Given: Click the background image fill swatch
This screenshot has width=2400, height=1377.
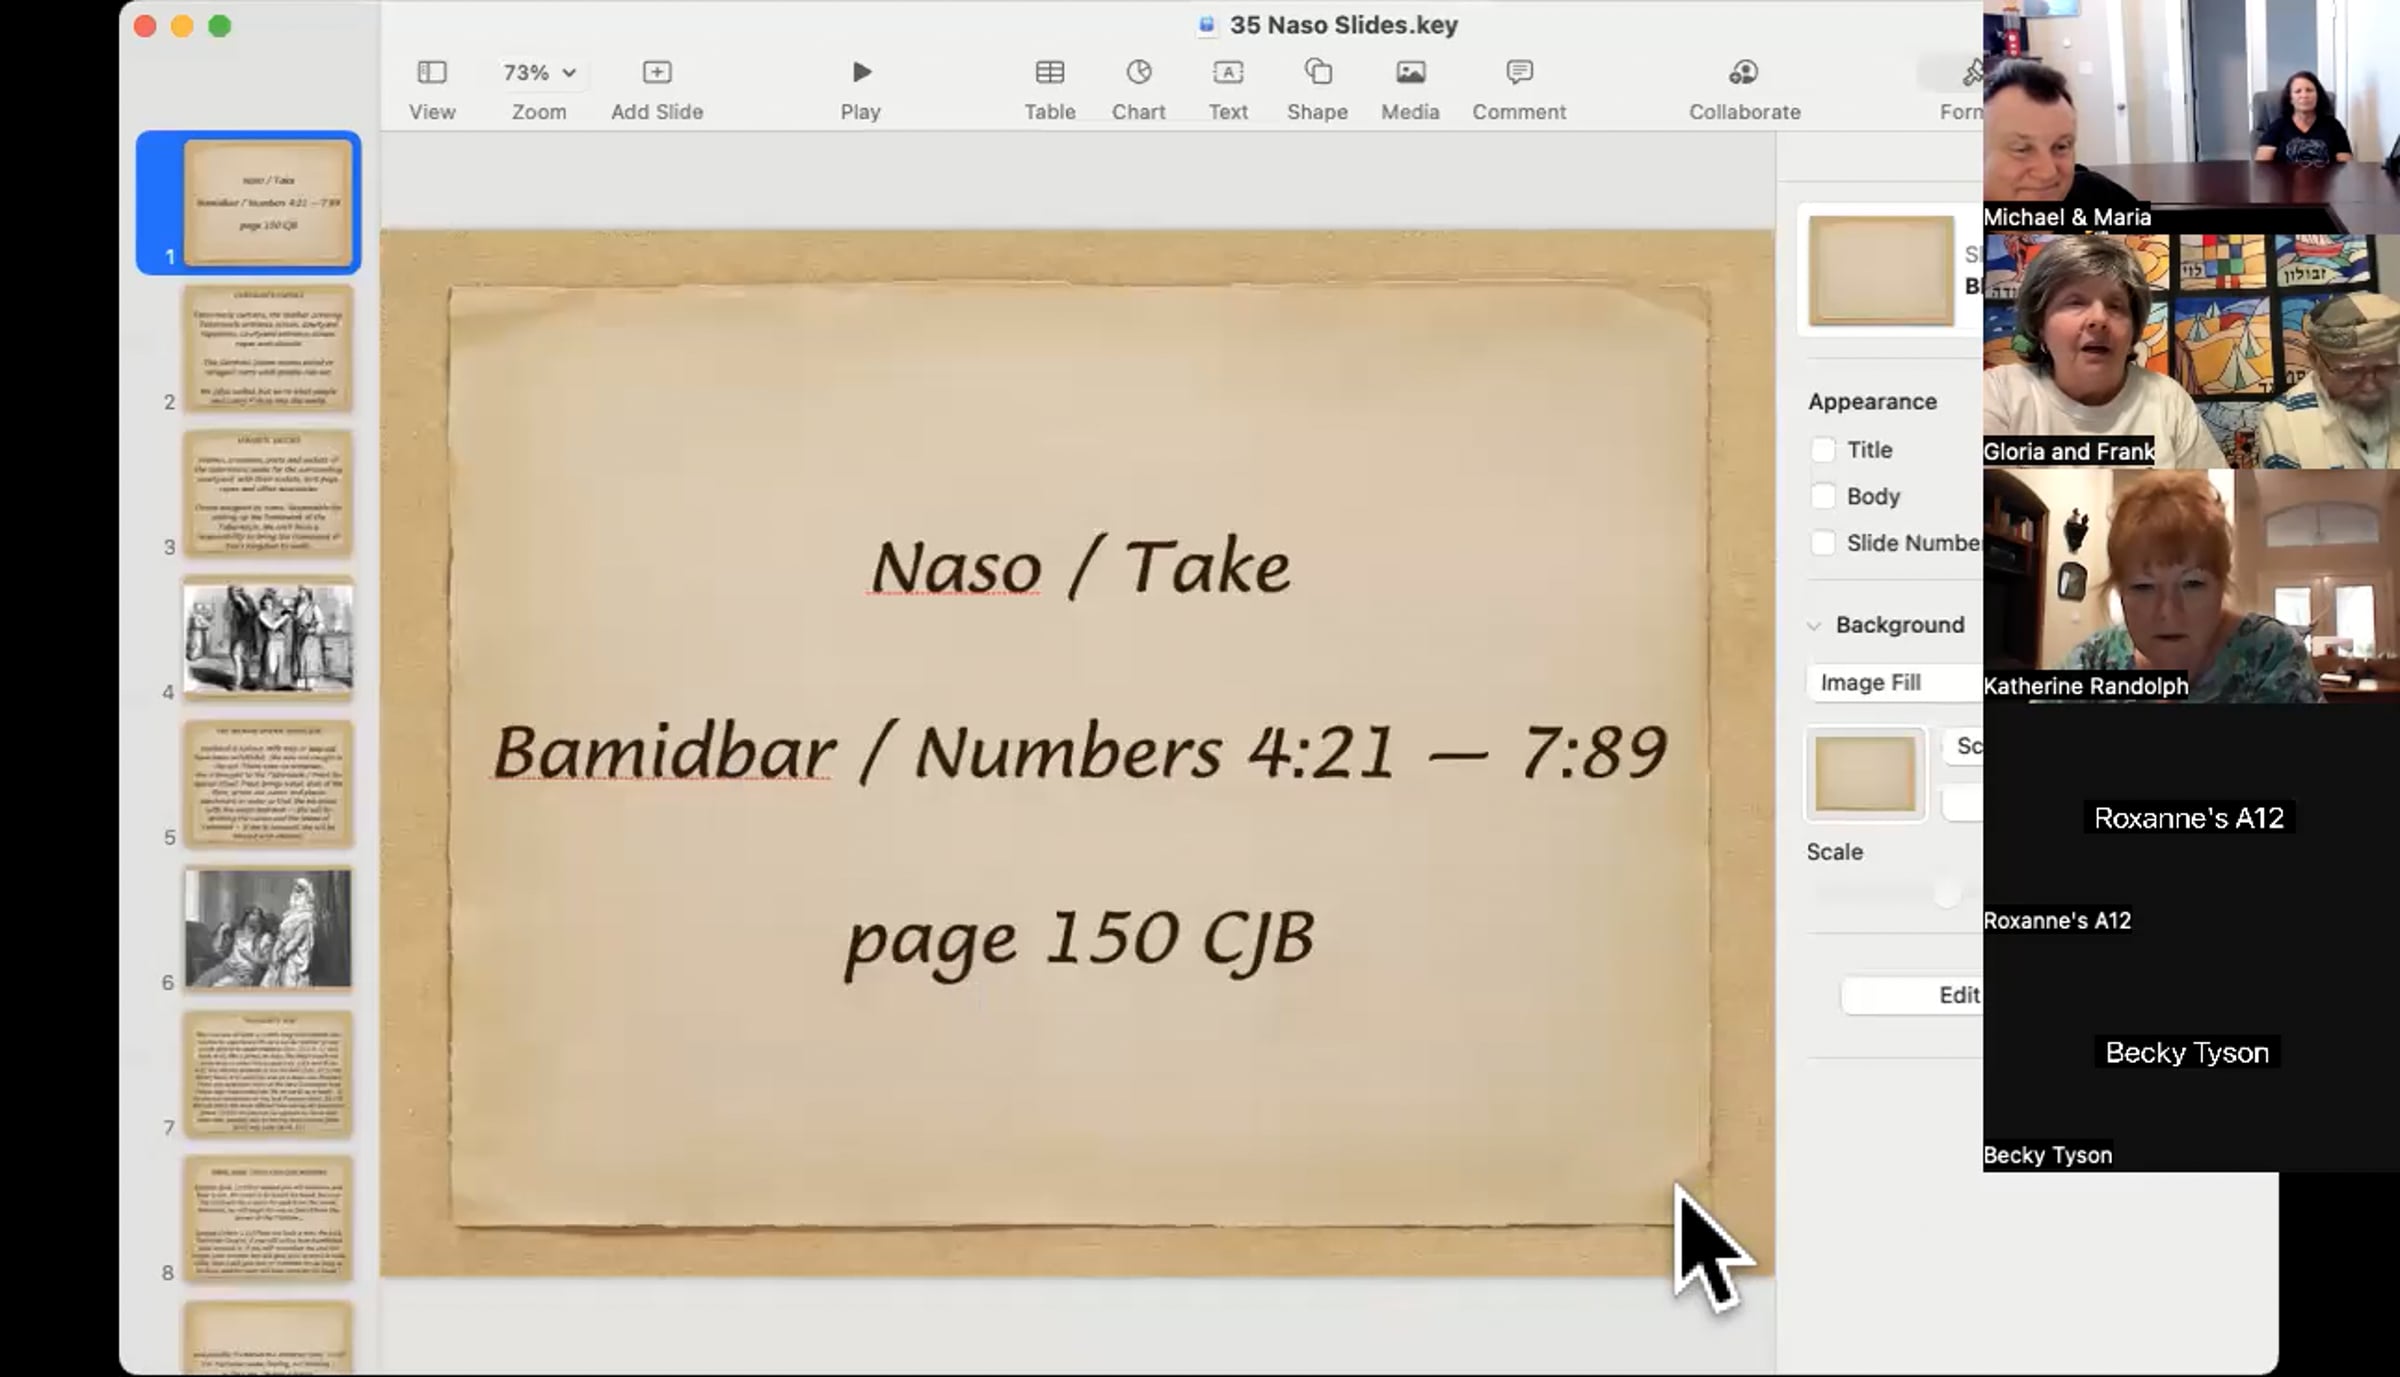Looking at the screenshot, I should (x=1864, y=774).
